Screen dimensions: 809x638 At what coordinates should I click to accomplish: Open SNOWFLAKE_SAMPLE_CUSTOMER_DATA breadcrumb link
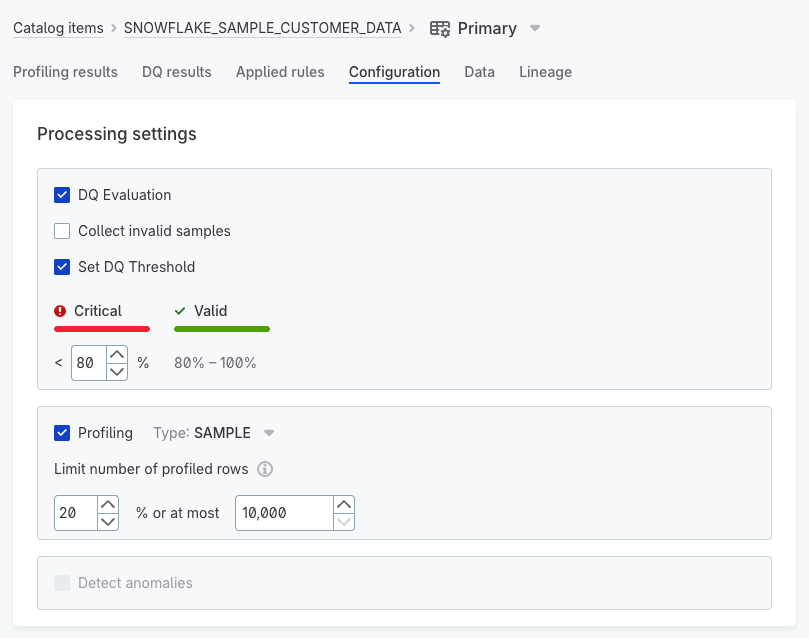262,28
